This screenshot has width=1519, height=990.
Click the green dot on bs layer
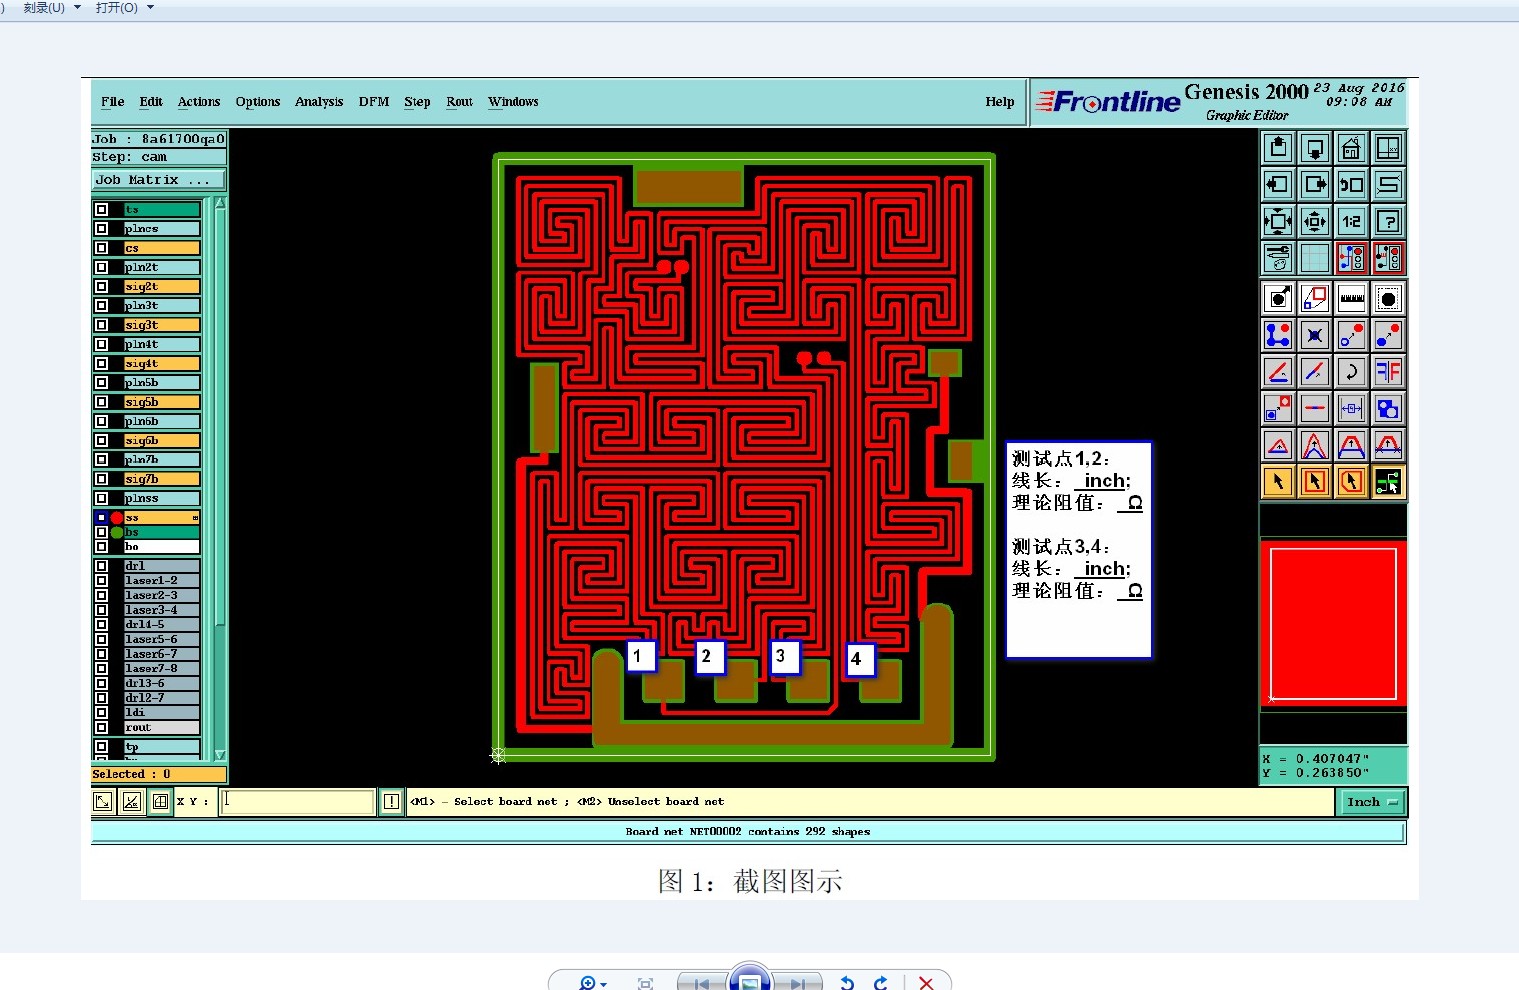[x=117, y=532]
